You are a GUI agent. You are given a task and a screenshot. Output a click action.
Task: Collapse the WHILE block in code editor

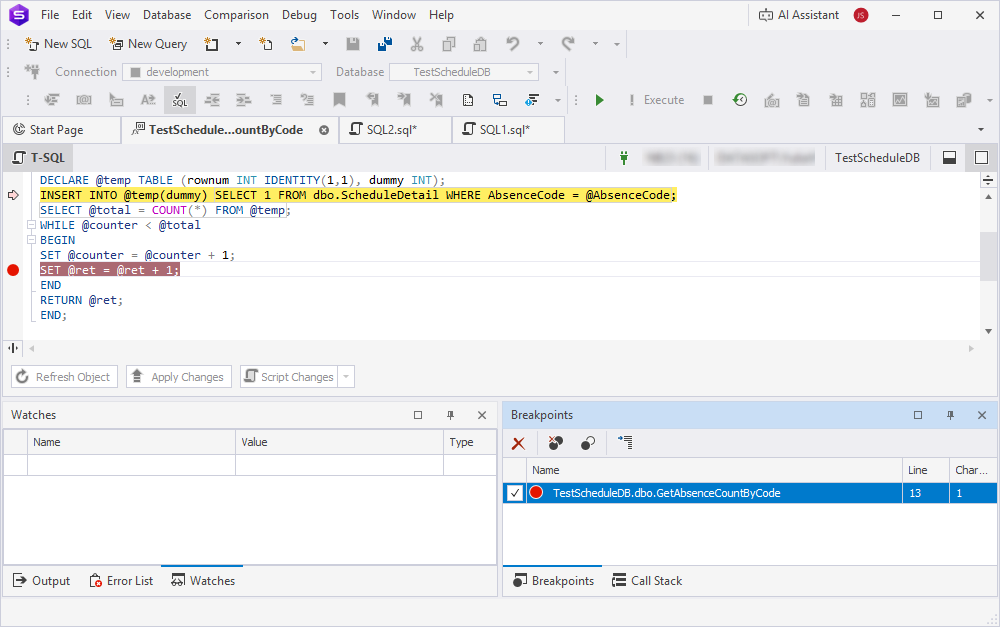(x=31, y=225)
